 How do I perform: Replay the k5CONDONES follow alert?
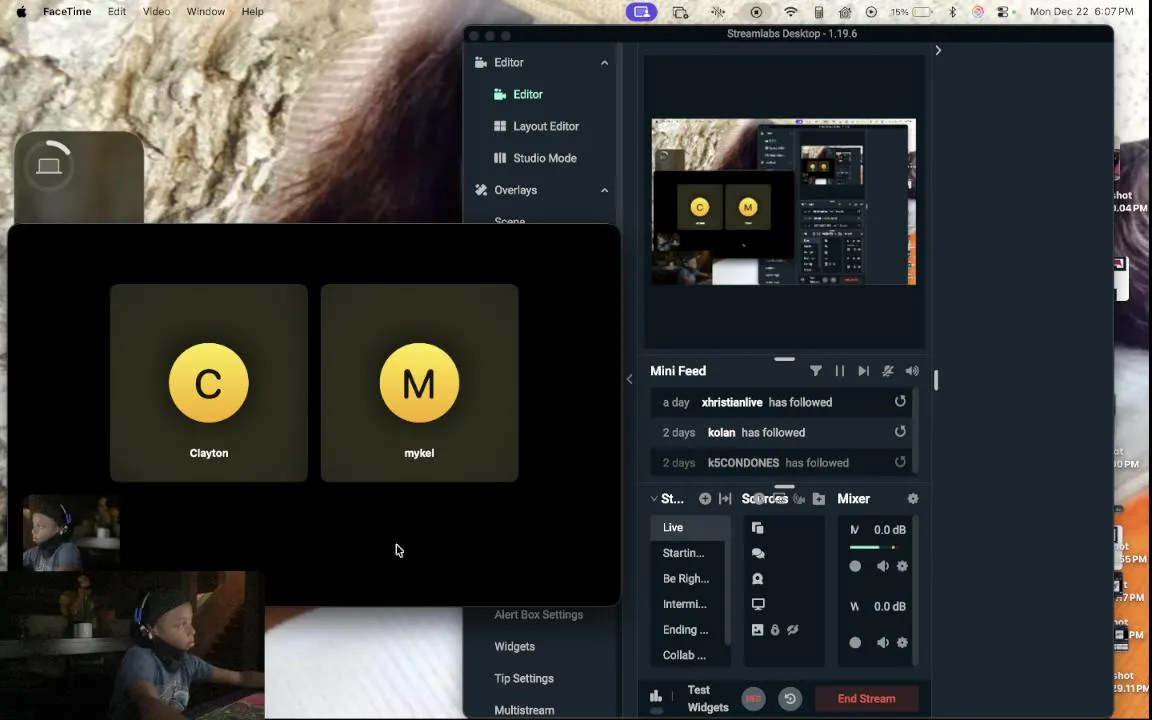click(900, 461)
